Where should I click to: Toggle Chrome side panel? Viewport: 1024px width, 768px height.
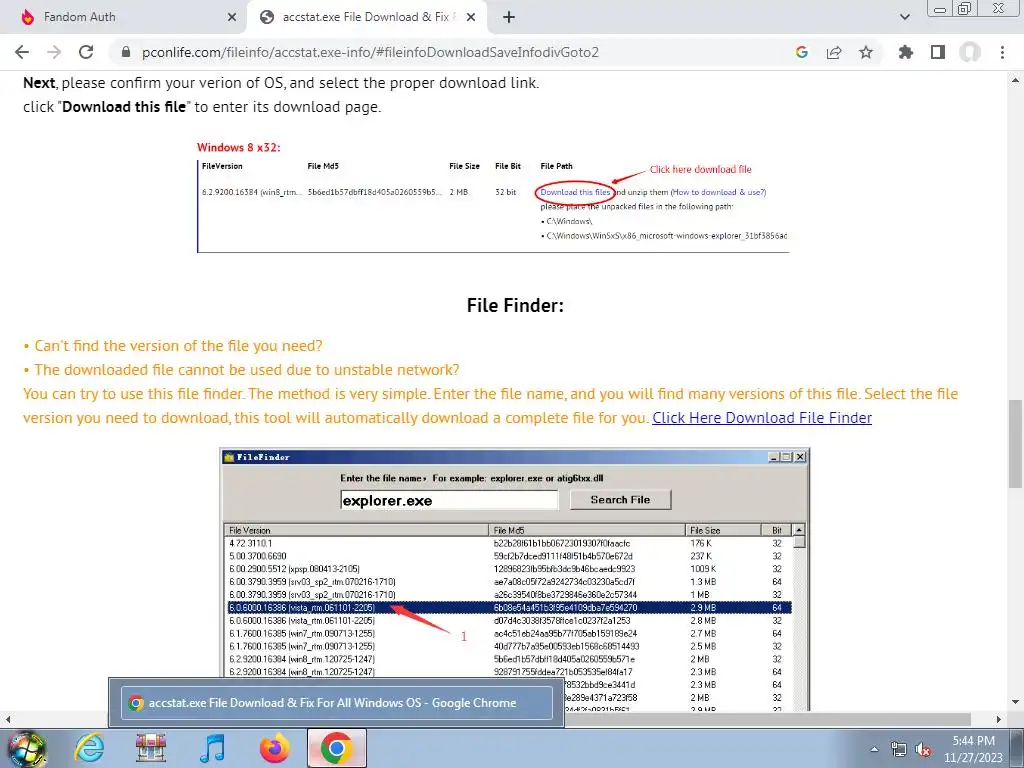point(938,52)
